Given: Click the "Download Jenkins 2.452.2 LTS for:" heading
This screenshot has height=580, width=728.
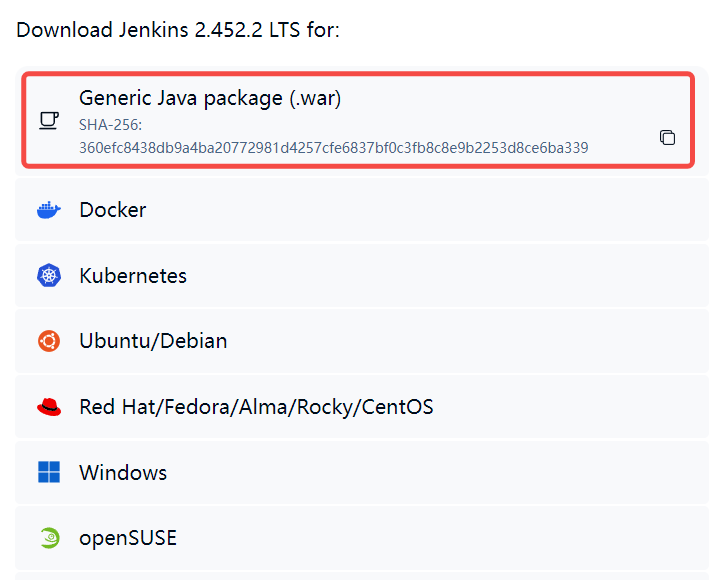Looking at the screenshot, I should coord(178,29).
